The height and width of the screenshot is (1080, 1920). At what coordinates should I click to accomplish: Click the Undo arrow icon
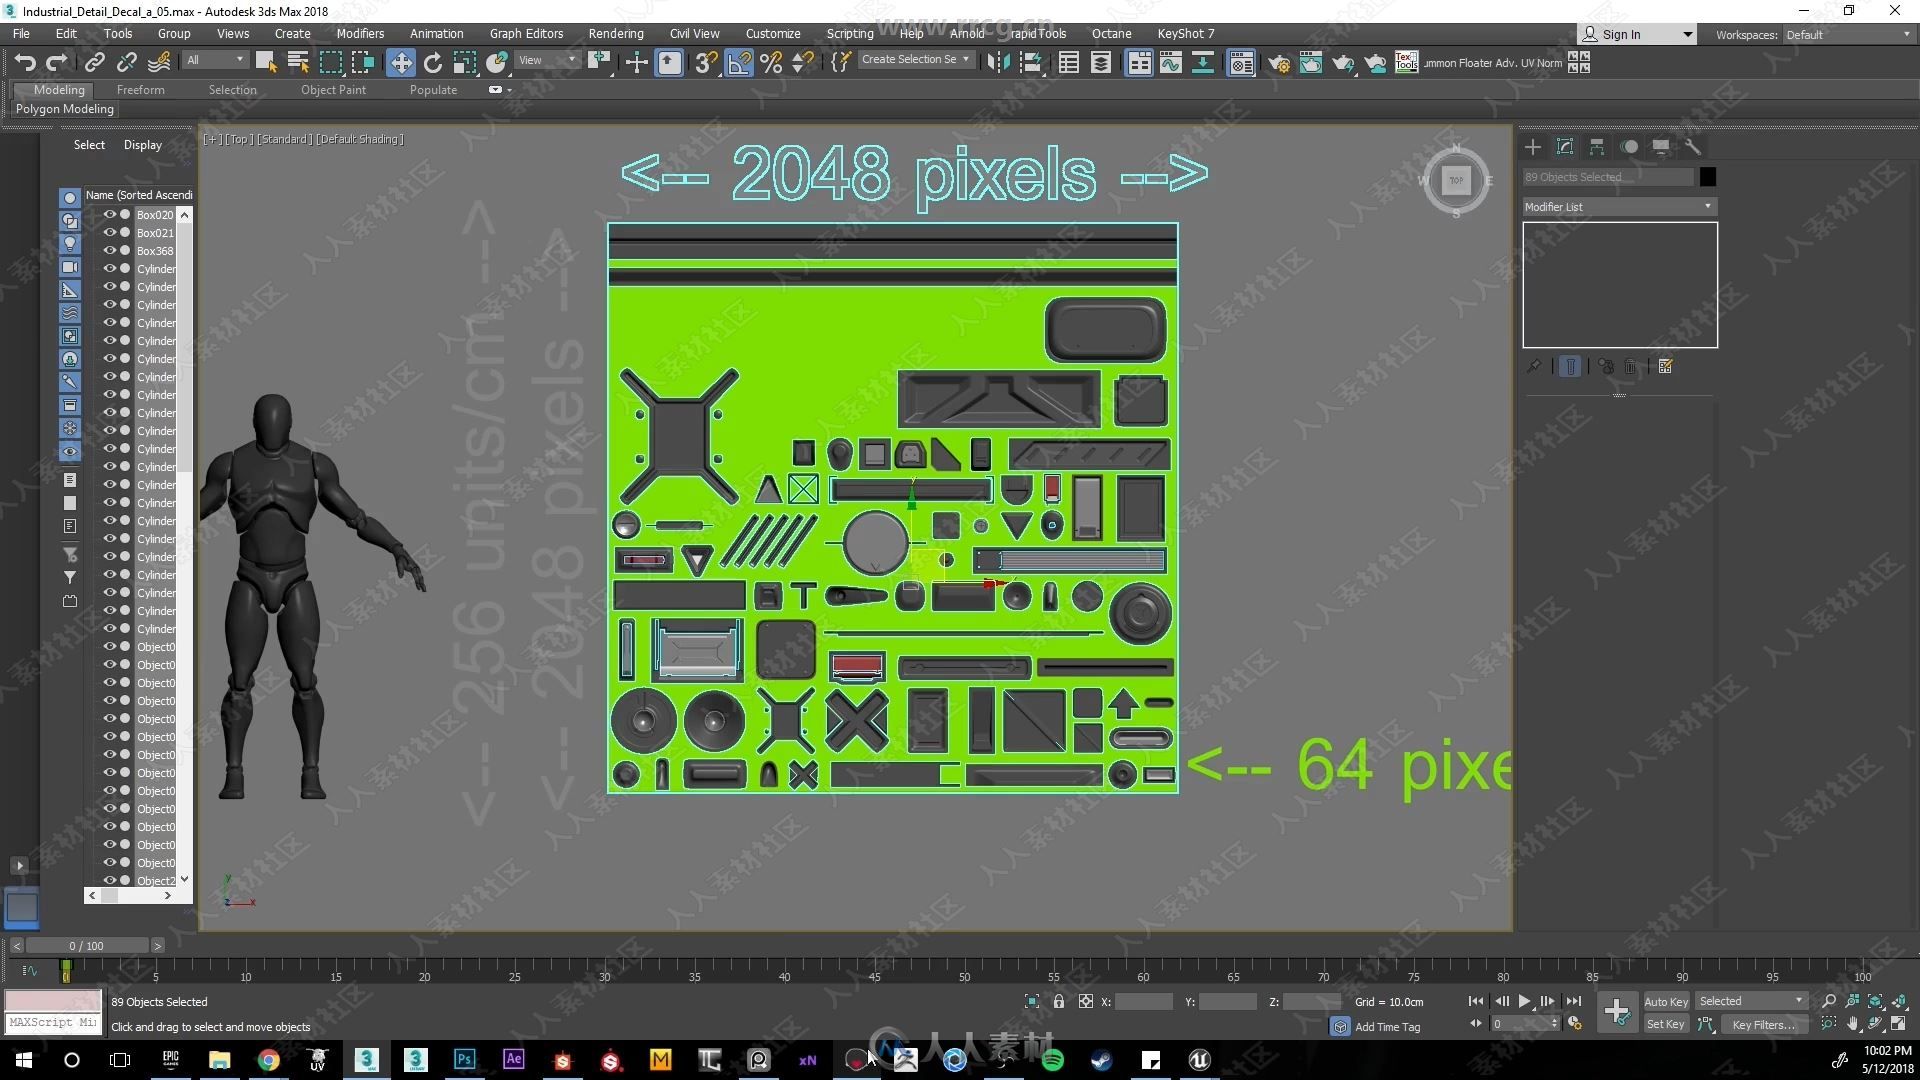click(x=25, y=63)
